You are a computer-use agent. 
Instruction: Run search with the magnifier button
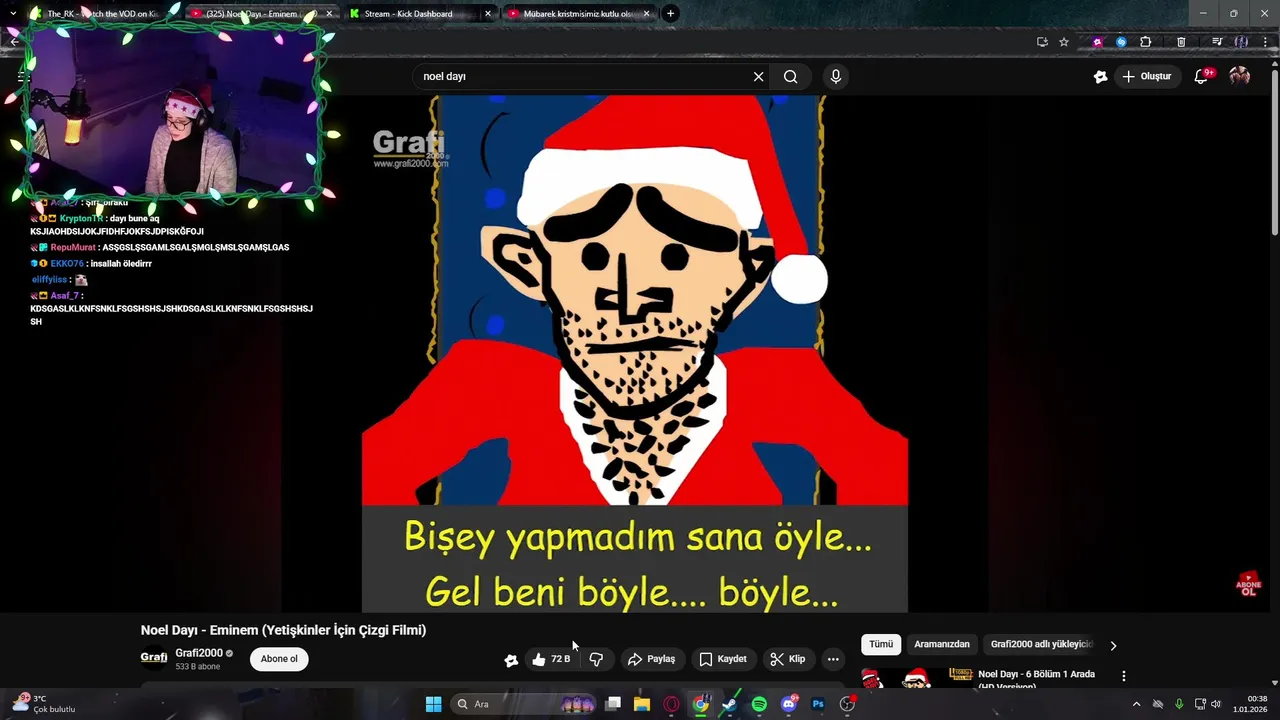point(790,77)
